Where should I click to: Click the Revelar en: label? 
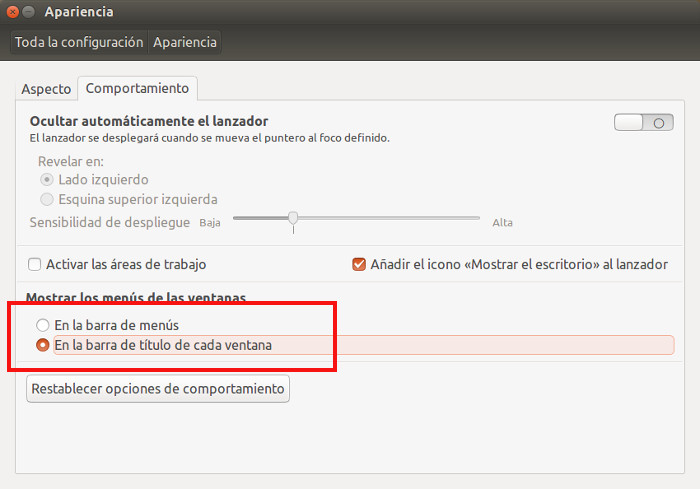click(x=71, y=161)
